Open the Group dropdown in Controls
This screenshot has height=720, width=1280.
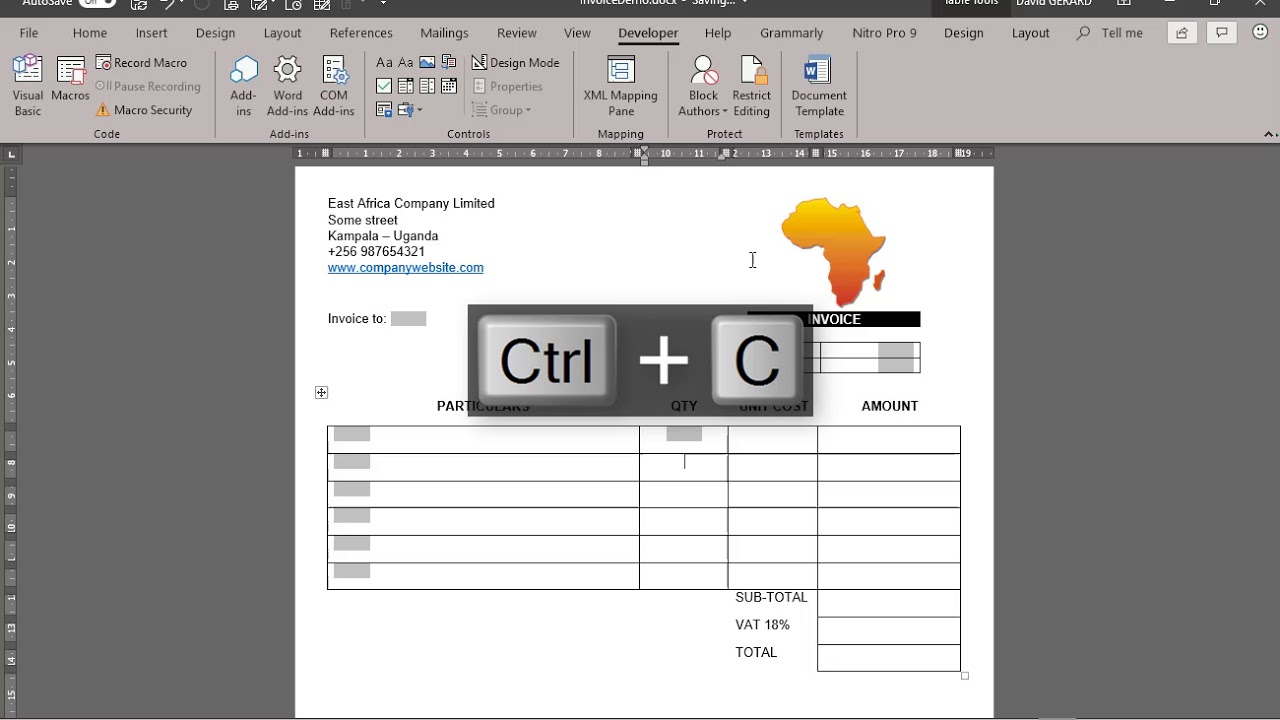(503, 110)
